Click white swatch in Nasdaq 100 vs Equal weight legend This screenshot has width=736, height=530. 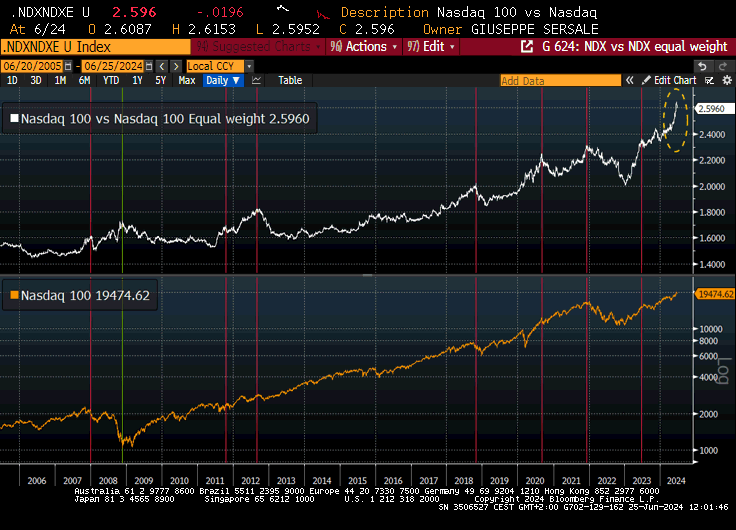[15, 118]
